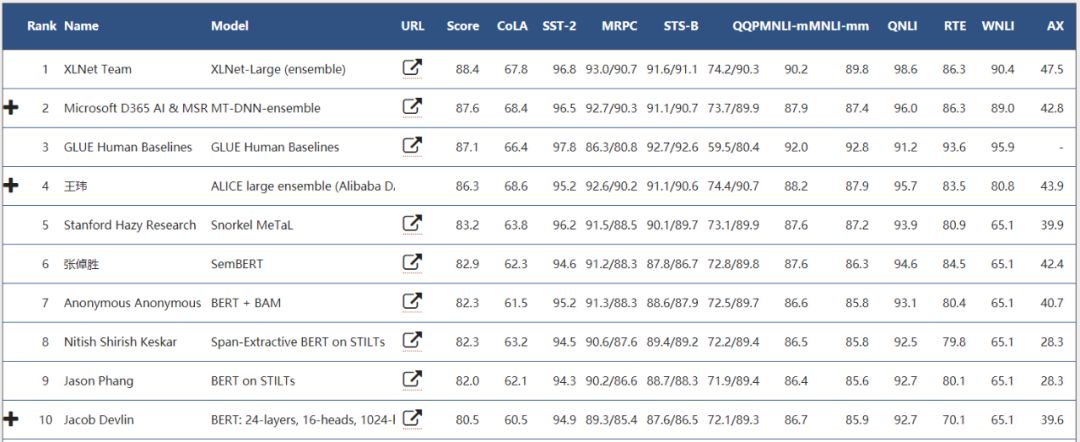Click the CoLA column header
The image size is (1080, 442).
(x=512, y=26)
